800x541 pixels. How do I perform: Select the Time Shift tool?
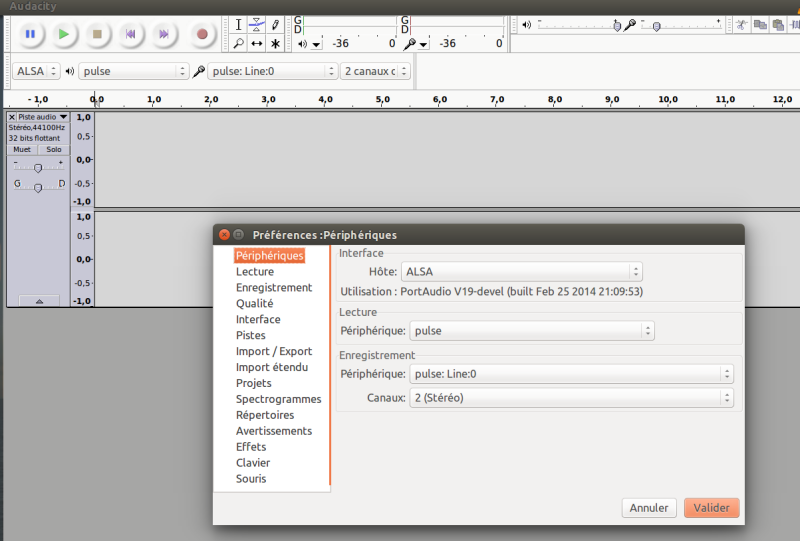click(257, 44)
